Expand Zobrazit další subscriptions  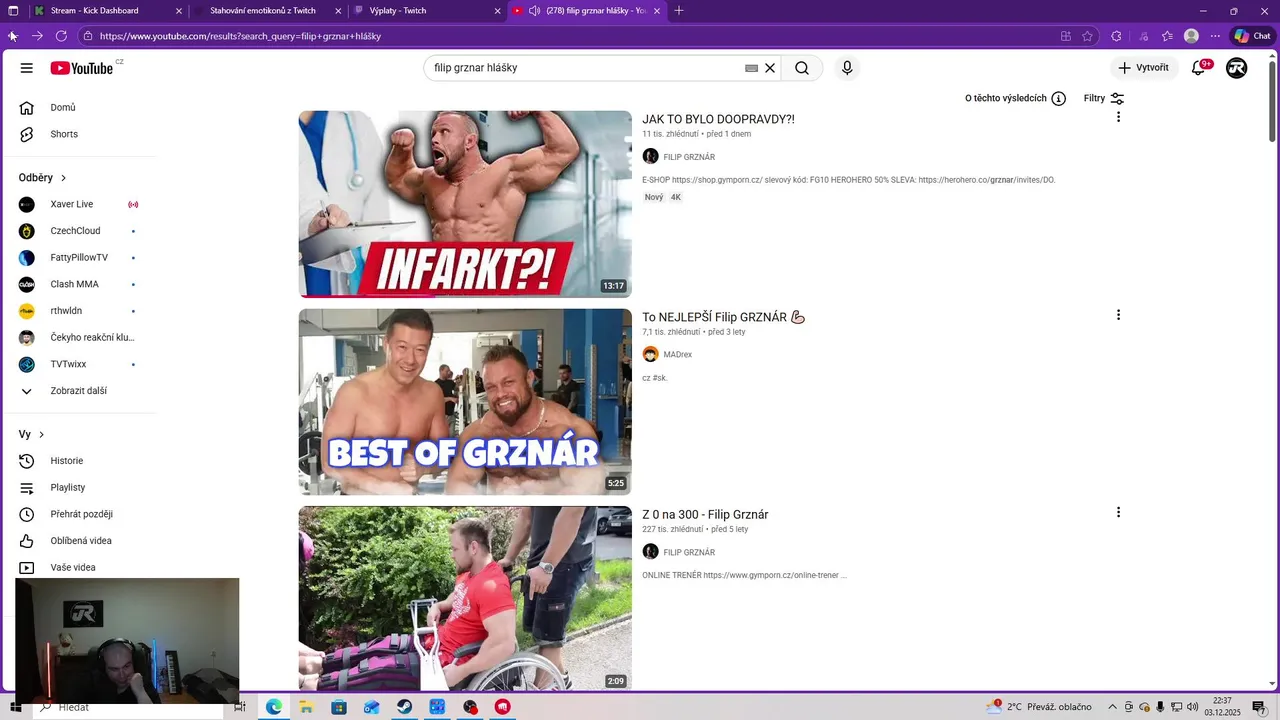[x=80, y=391]
